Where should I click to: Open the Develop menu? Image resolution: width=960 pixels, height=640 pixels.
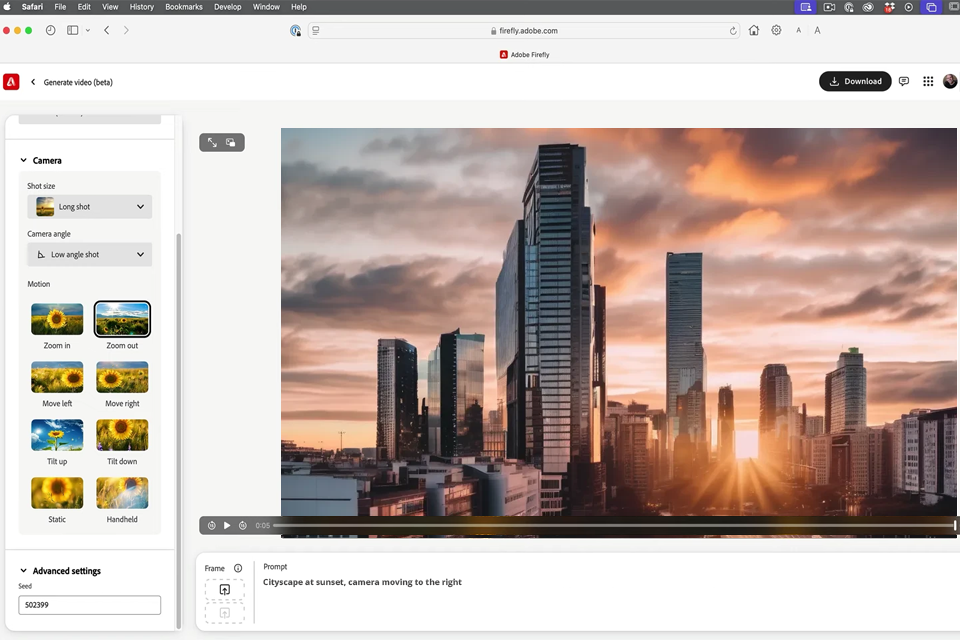(x=227, y=7)
